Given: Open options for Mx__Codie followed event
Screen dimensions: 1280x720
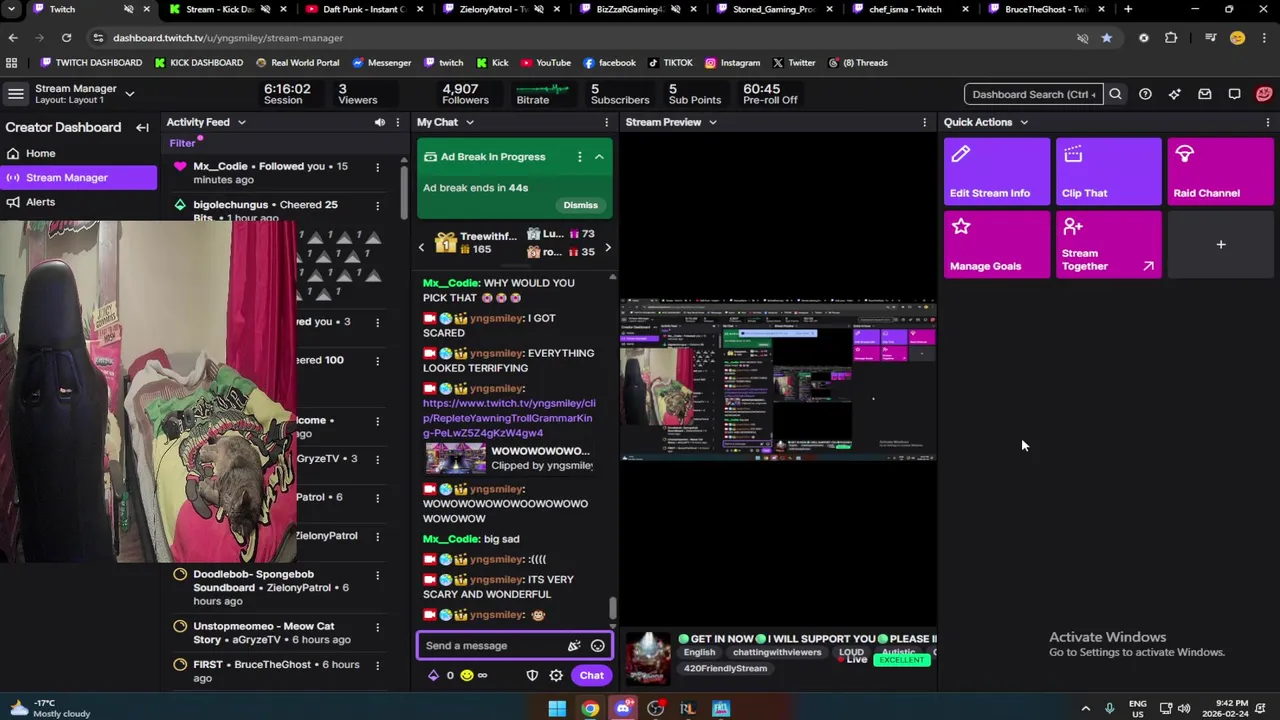Looking at the screenshot, I should (377, 167).
